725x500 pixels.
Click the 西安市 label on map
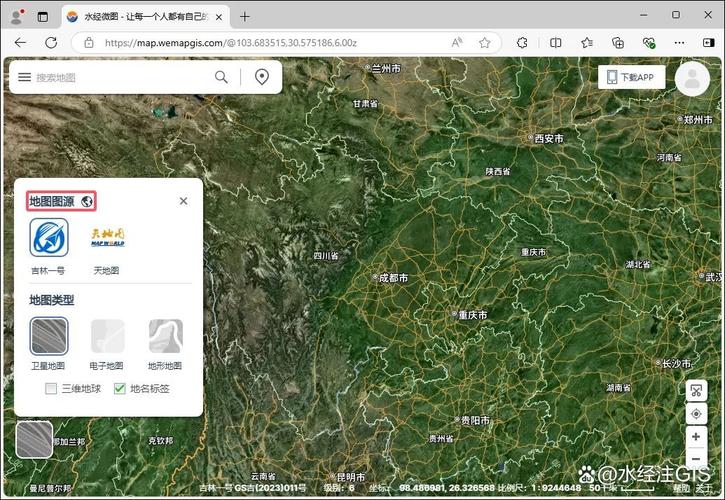(549, 138)
